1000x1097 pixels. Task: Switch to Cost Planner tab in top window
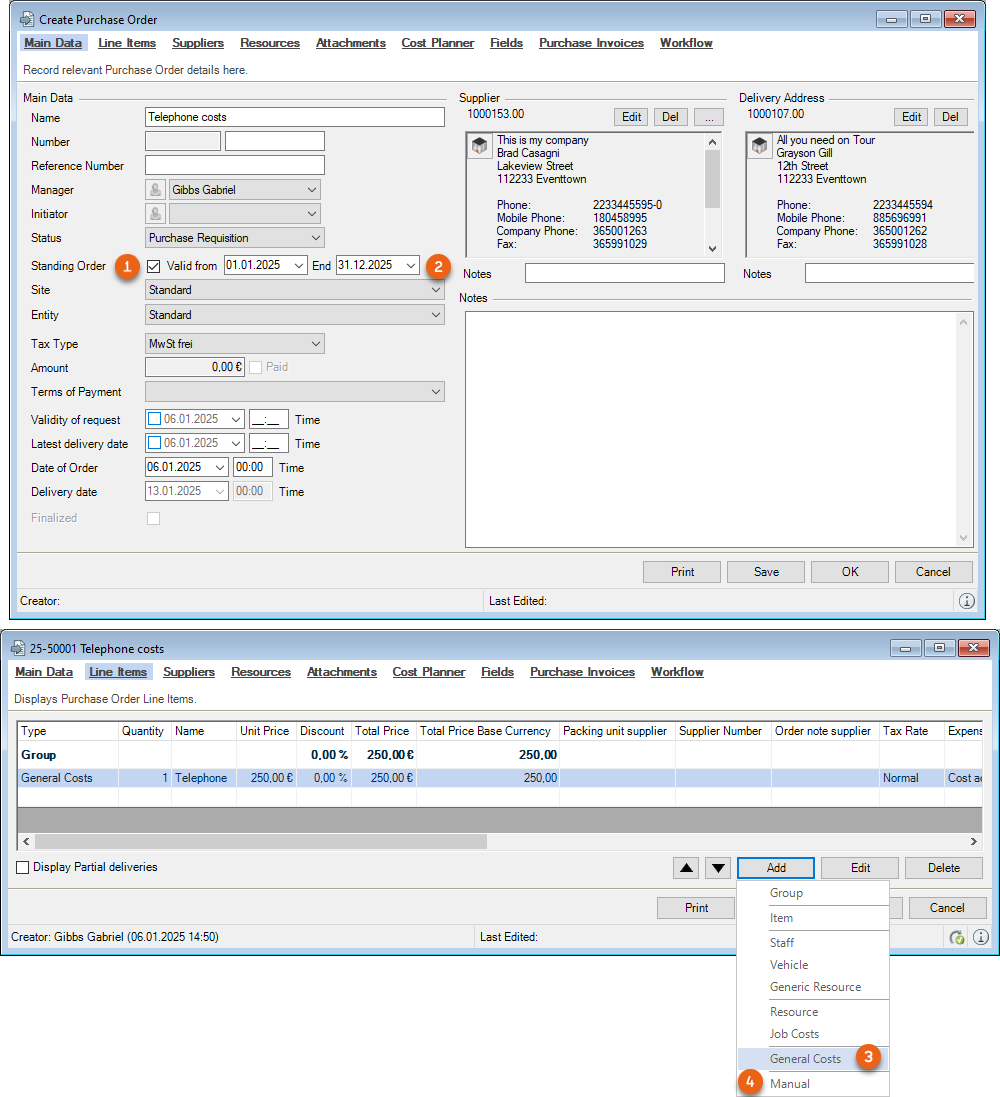click(x=437, y=43)
